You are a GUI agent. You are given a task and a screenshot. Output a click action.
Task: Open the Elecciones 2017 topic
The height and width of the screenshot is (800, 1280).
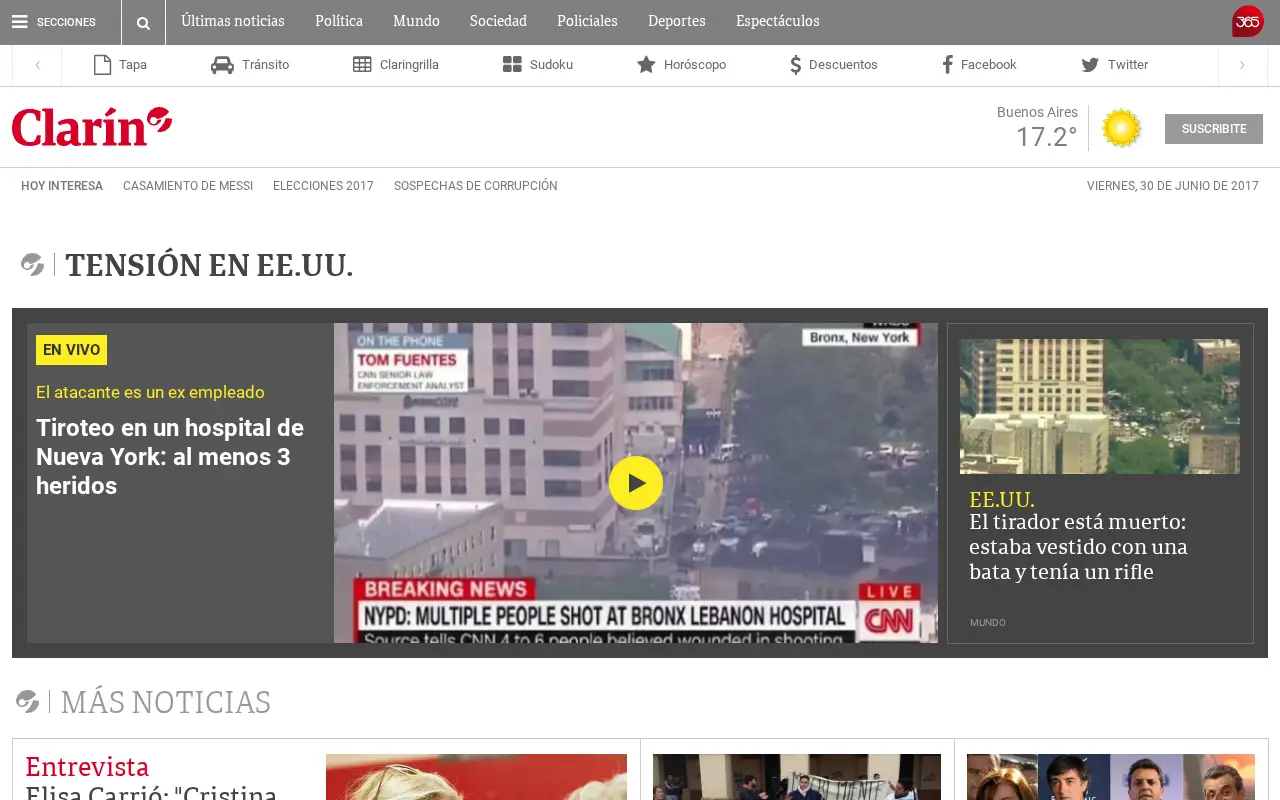[323, 186]
